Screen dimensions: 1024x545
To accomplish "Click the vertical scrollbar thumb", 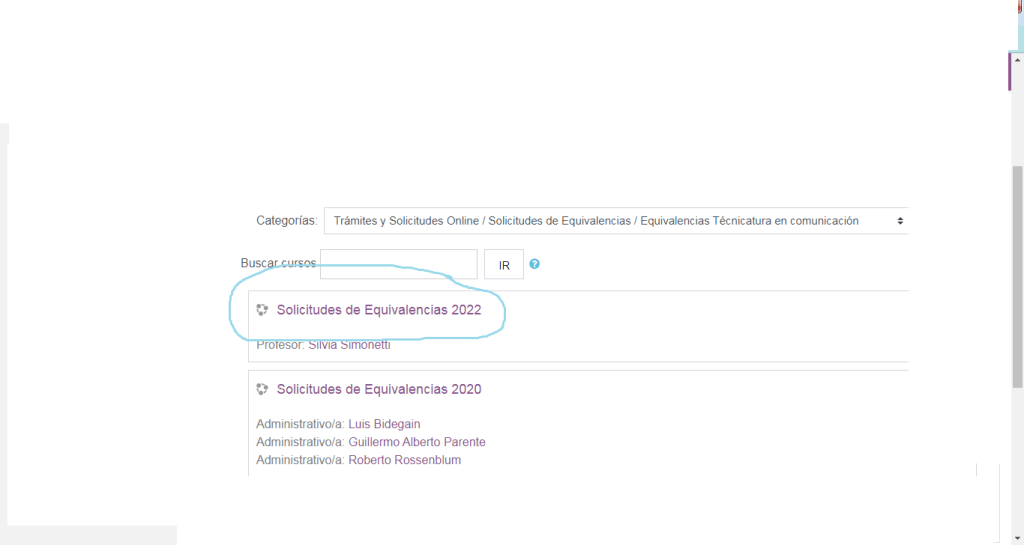I will pyautogui.click(x=1018, y=275).
